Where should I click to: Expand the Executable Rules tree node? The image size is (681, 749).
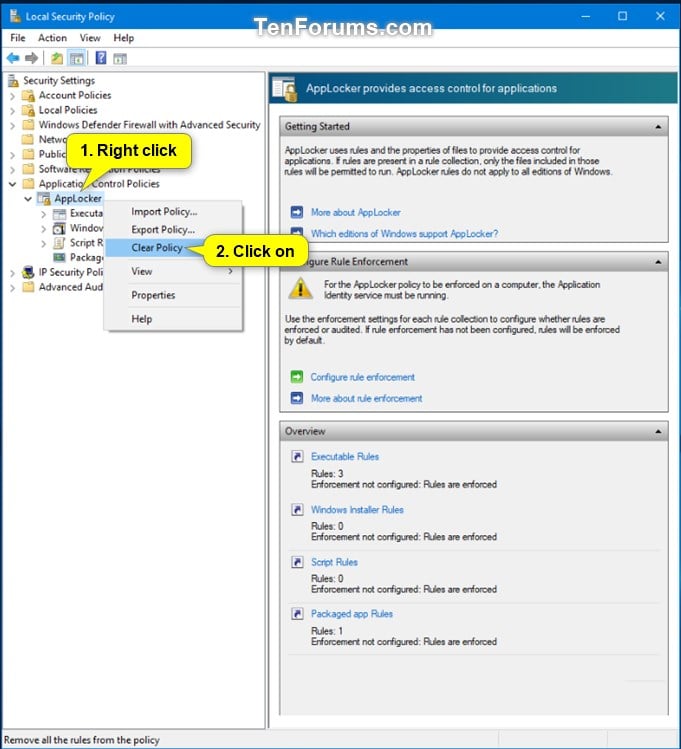pos(43,214)
